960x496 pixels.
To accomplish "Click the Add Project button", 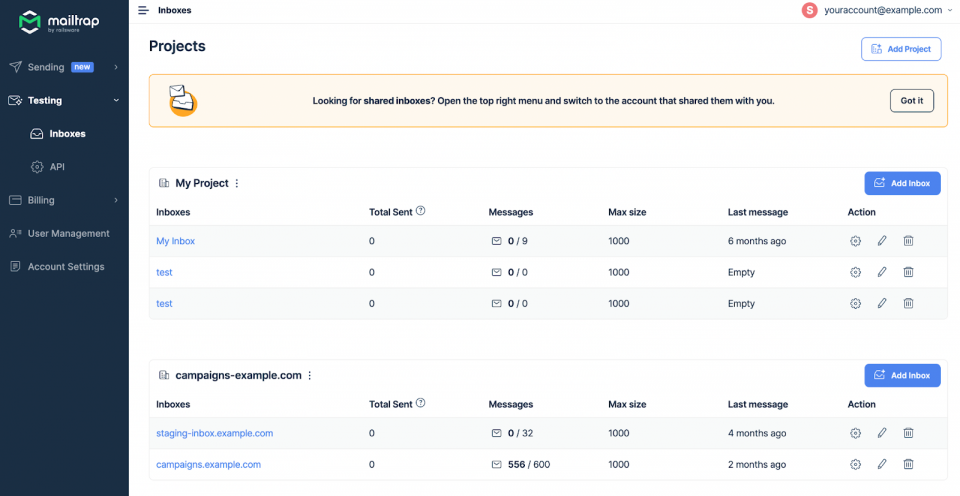I will (900, 49).
